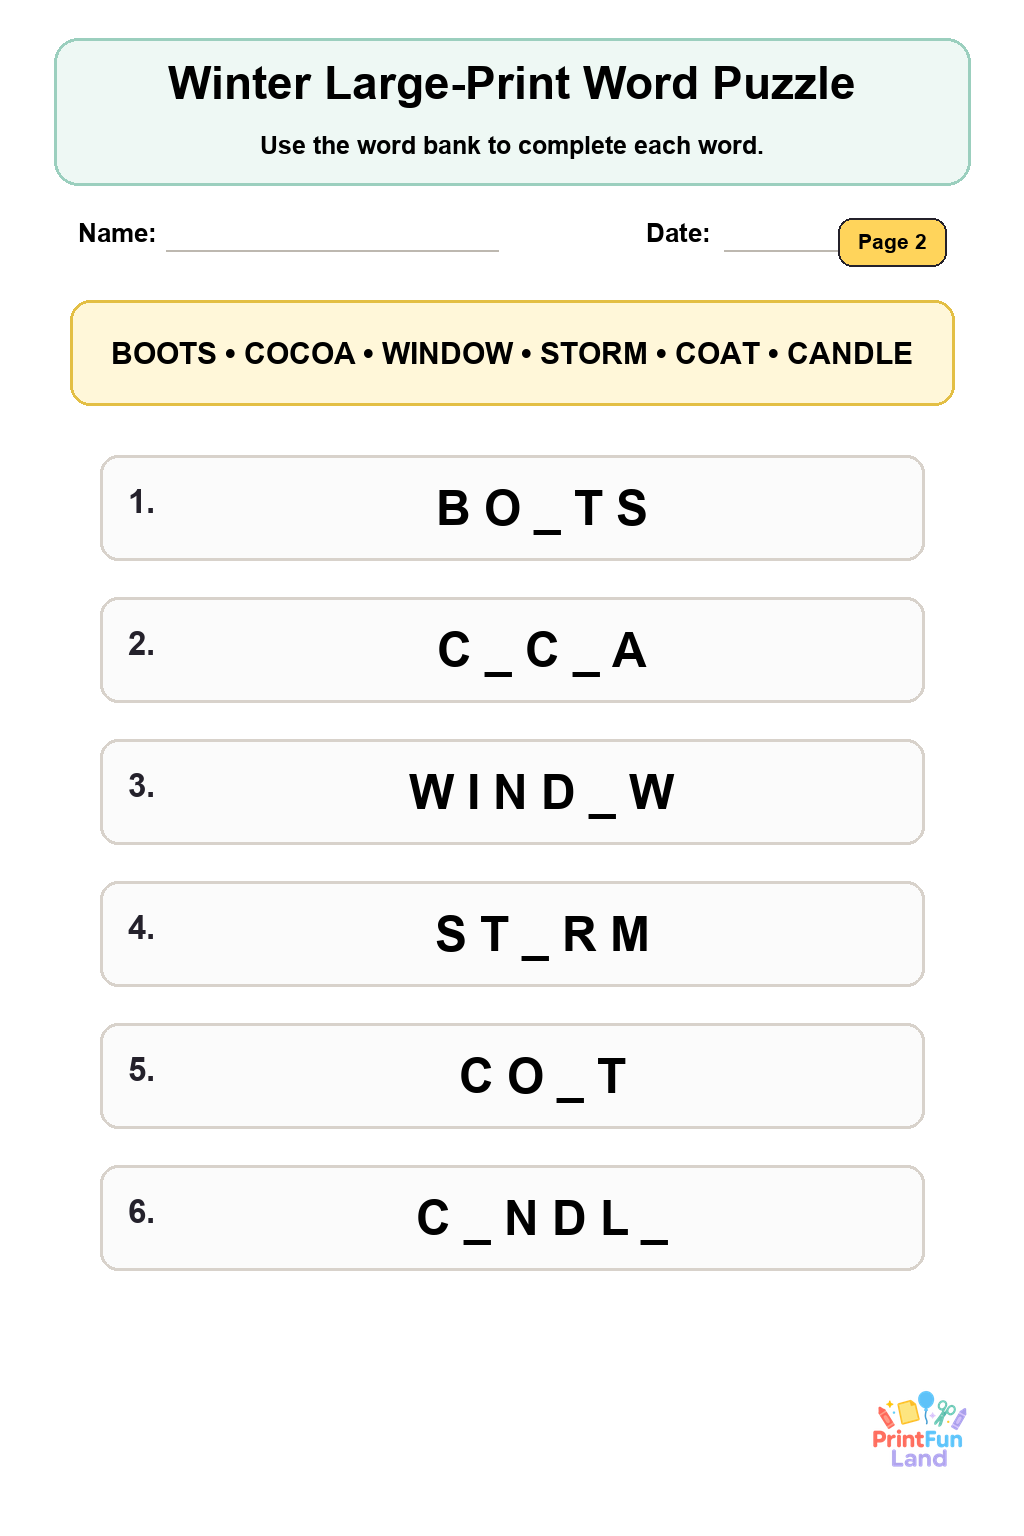Click the word STORM in word bank

click(594, 353)
